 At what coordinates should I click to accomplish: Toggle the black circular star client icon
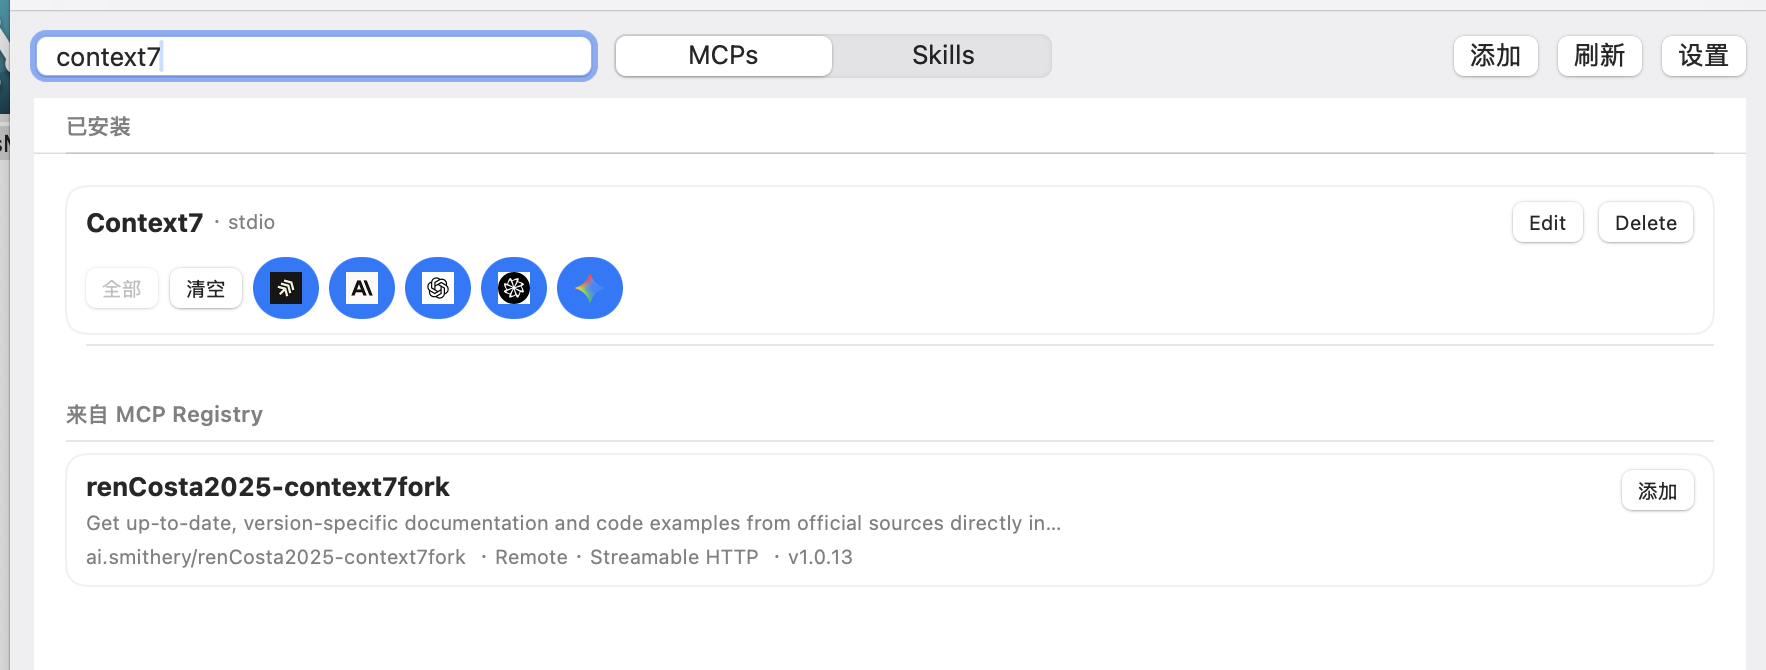514,288
